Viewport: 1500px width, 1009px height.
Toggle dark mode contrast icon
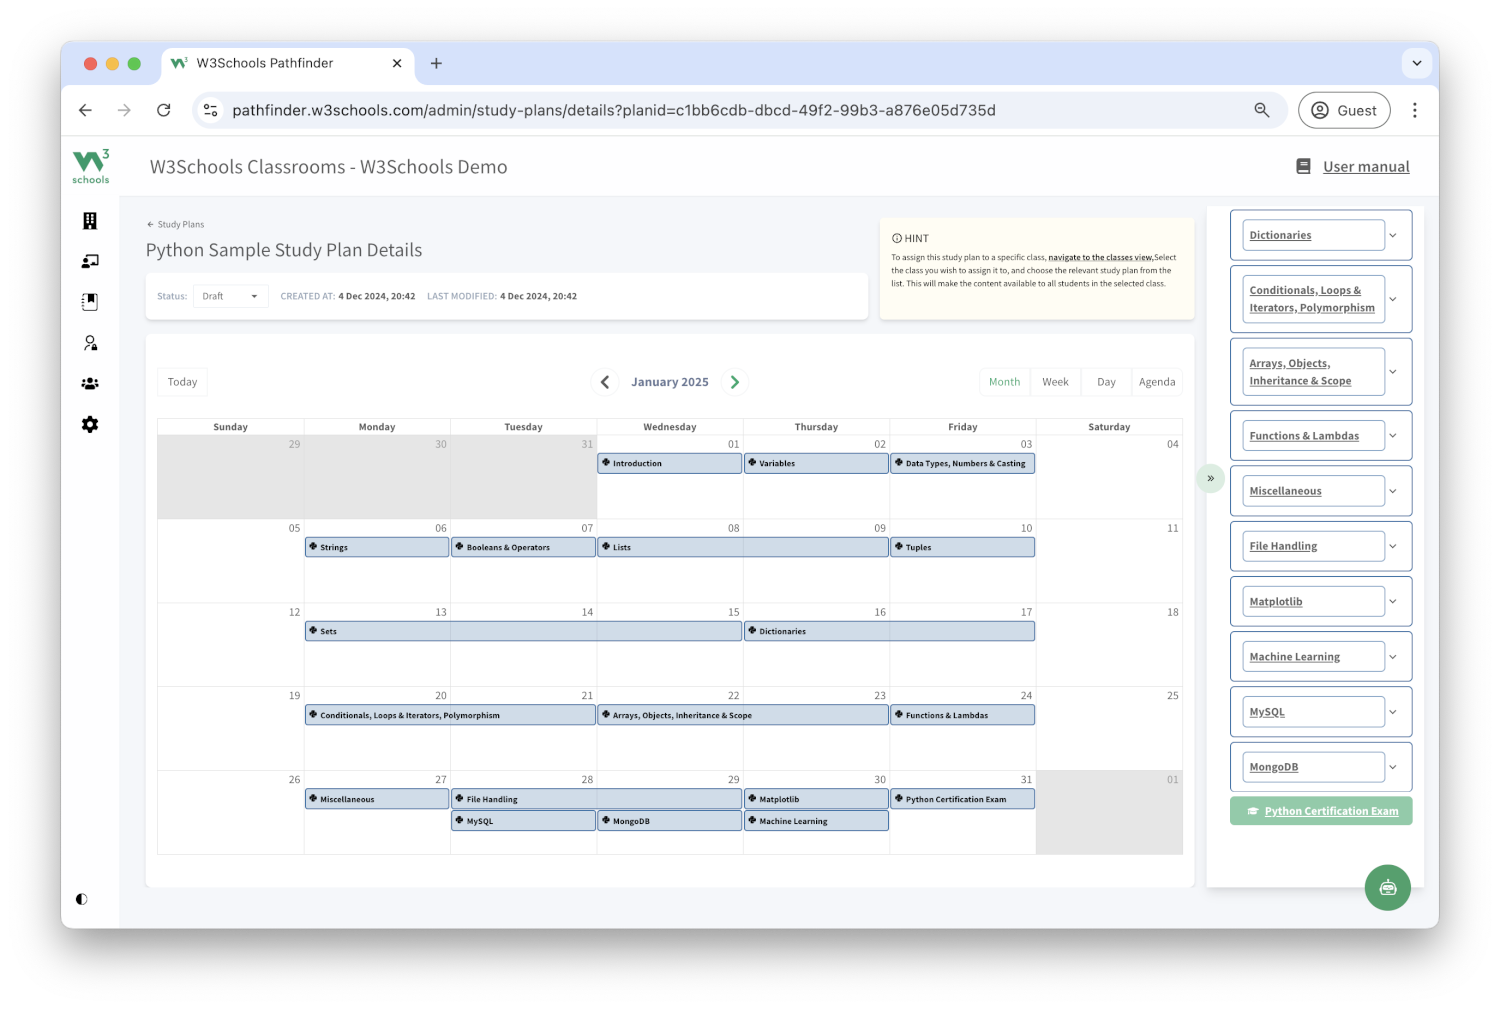point(82,899)
